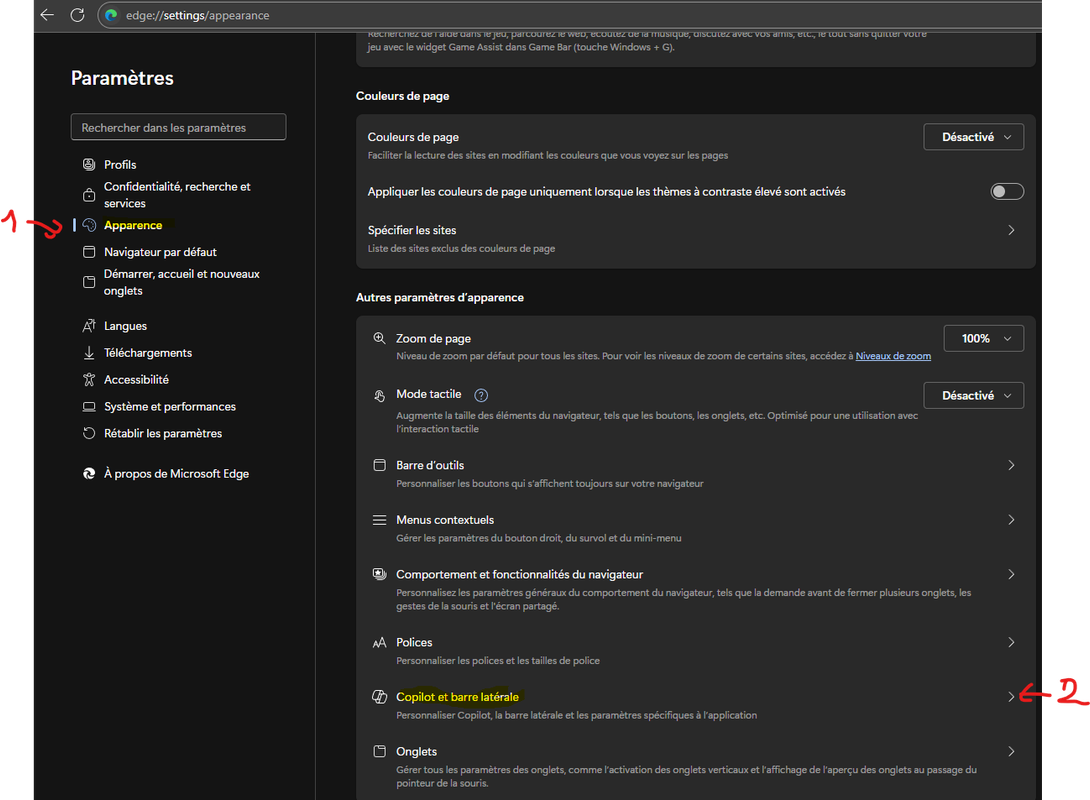
Task: Open Accessibilité settings section
Action: 136,379
